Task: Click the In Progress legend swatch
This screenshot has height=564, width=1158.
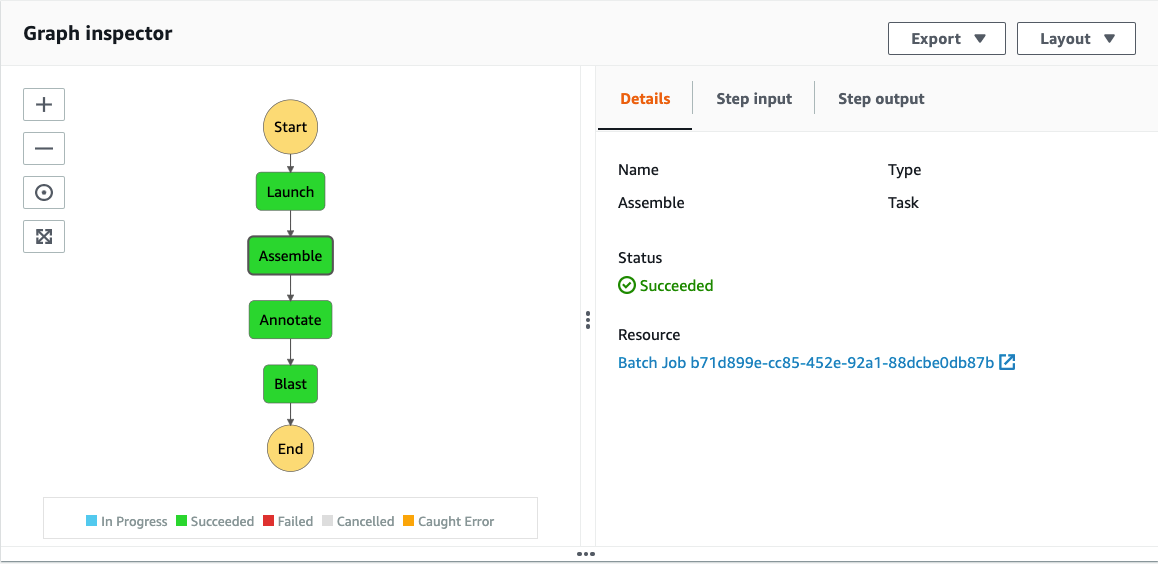Action: [x=92, y=521]
